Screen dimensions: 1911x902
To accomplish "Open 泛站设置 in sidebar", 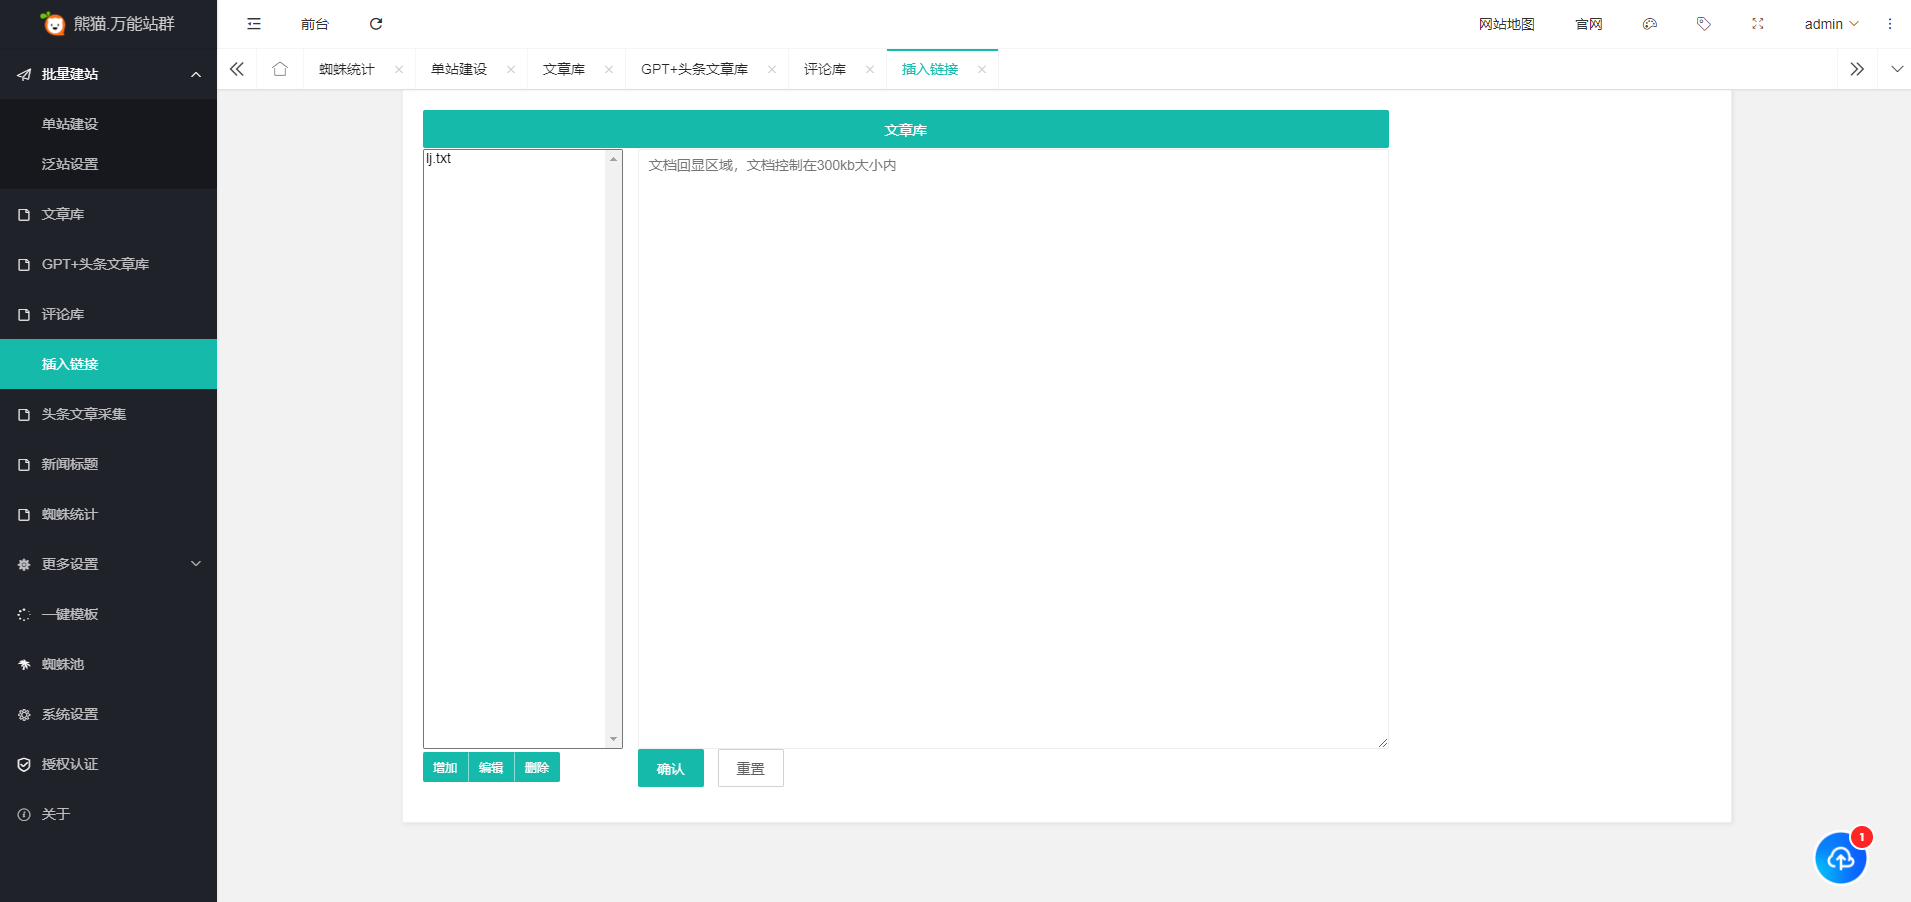I will 108,164.
